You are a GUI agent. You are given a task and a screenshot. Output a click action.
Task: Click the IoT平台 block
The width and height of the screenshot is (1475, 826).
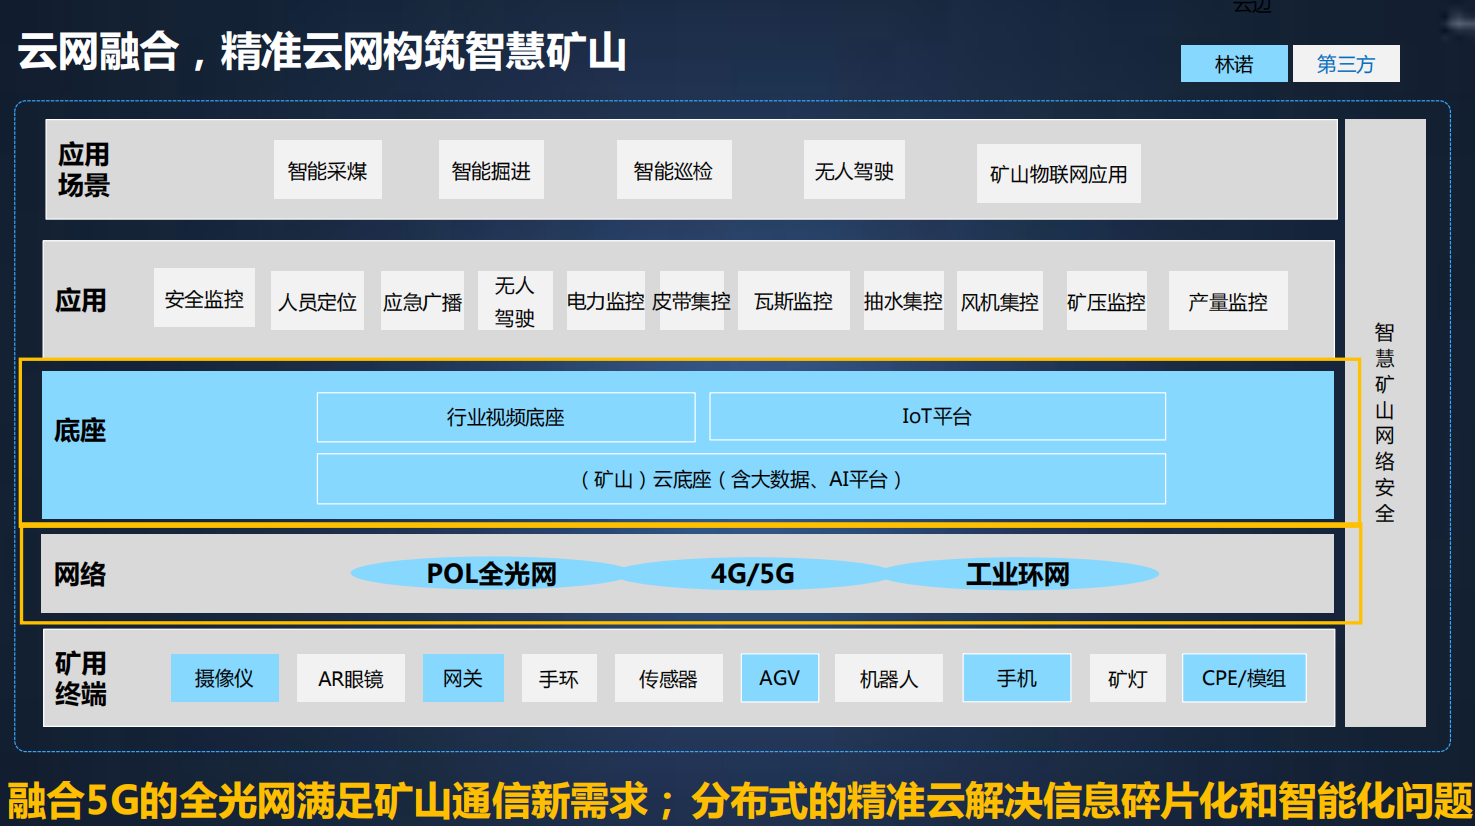coord(937,416)
